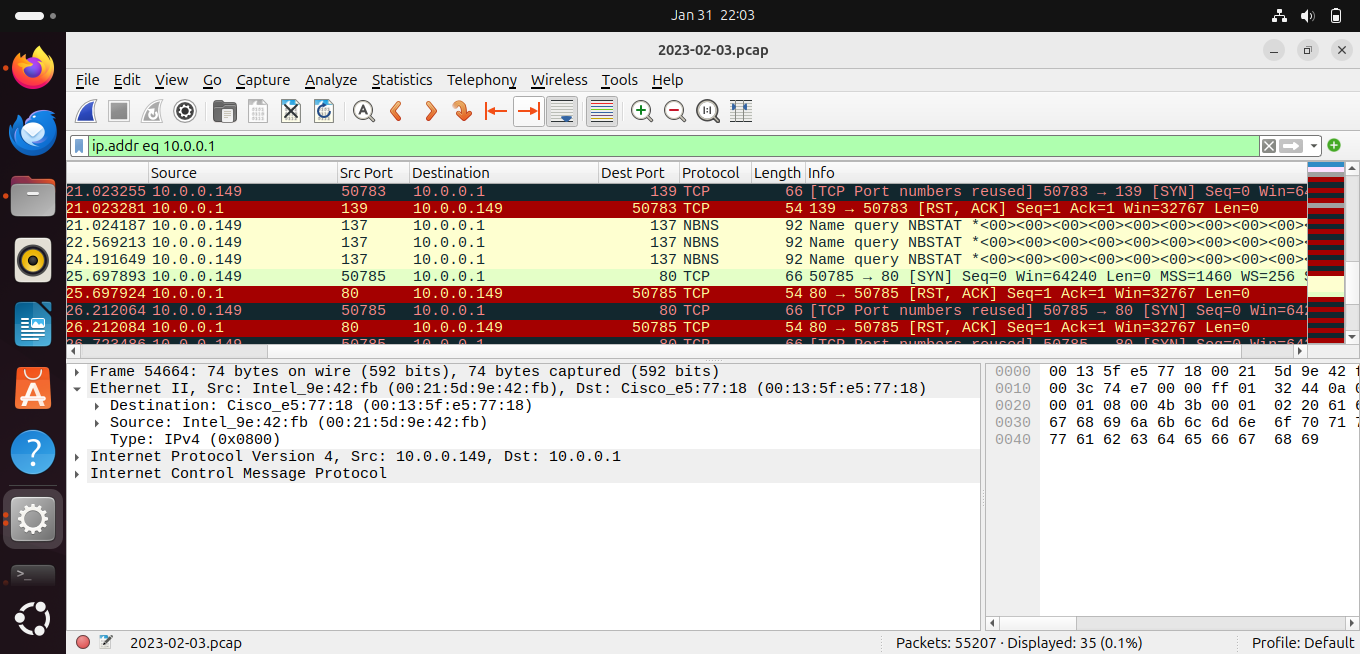1360x654 pixels.
Task: Open the Edit menu
Action: tap(127, 80)
